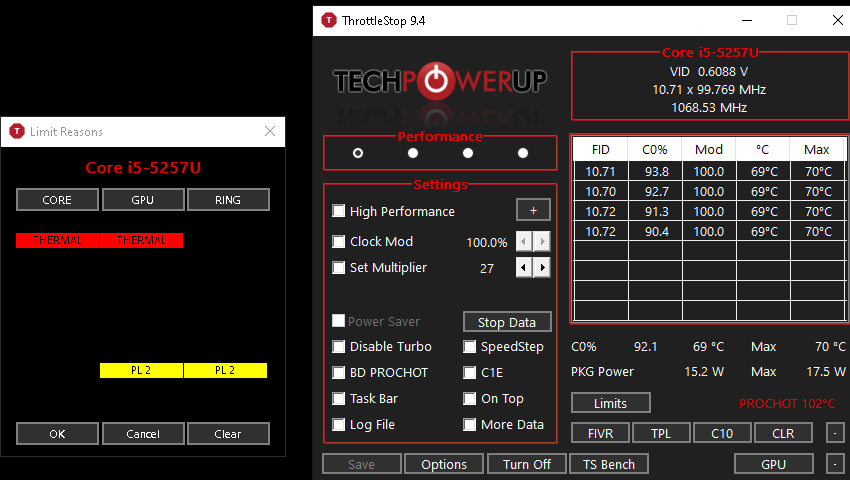Toggle the Clock Mod checkbox
Image resolution: width=850 pixels, height=480 pixels.
point(338,241)
